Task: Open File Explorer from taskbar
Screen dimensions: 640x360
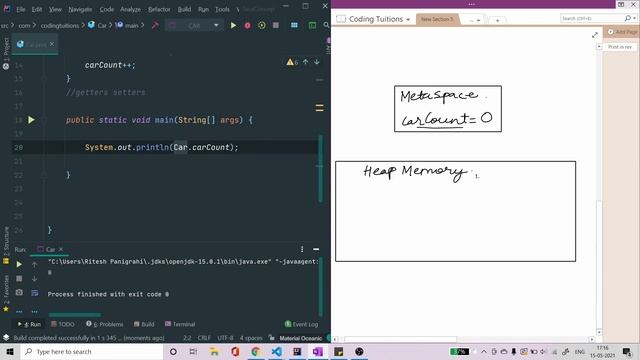Action: tap(214, 351)
